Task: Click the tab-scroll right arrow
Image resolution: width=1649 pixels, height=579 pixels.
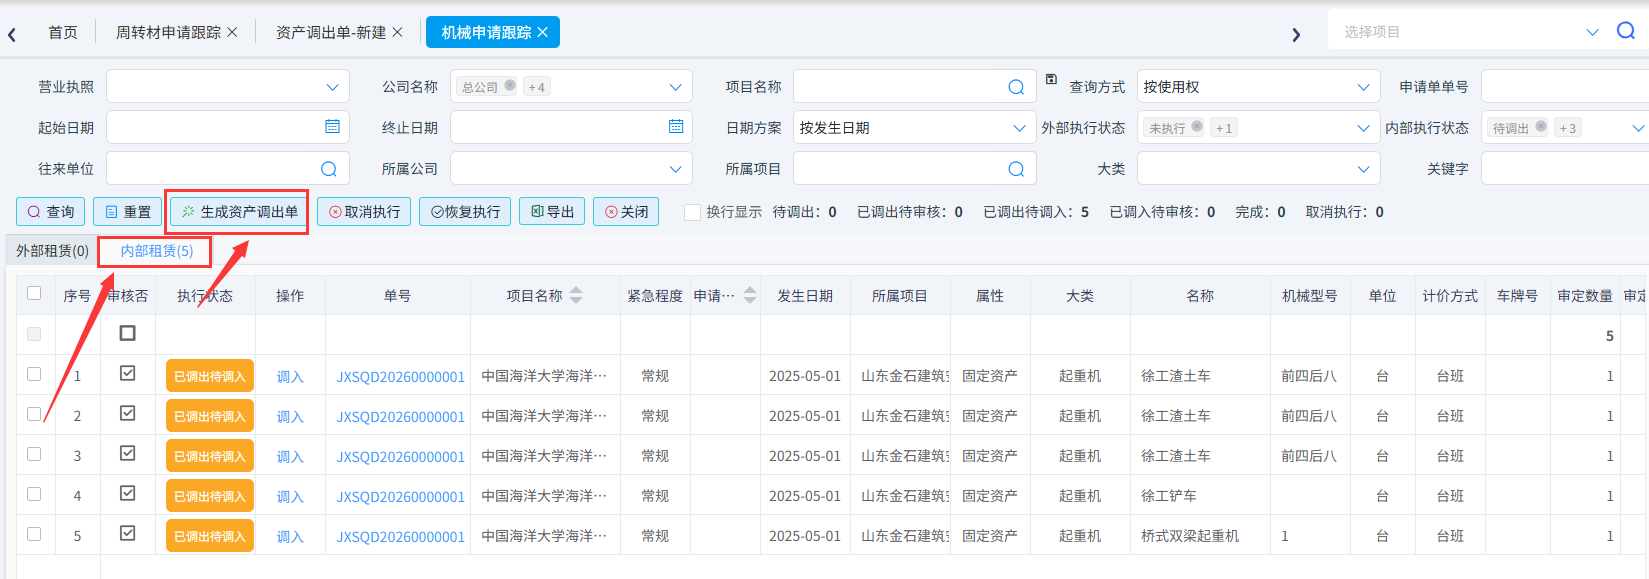Action: tap(1296, 35)
